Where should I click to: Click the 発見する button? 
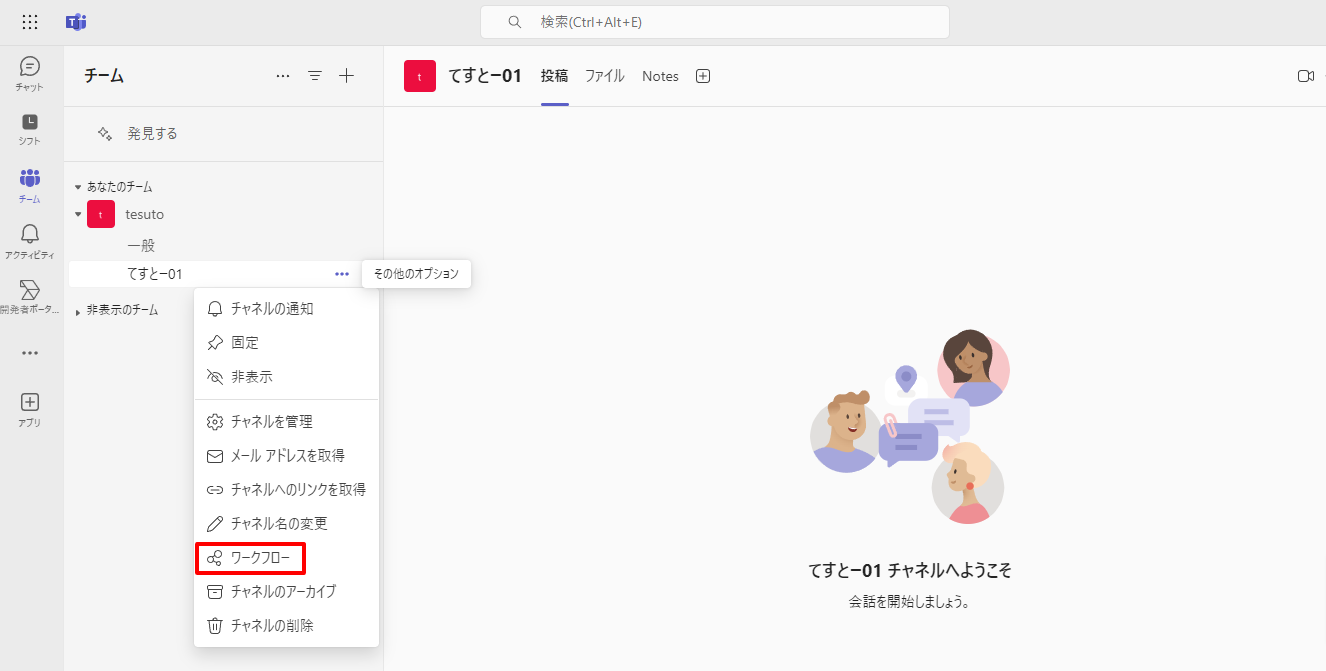click(x=138, y=134)
